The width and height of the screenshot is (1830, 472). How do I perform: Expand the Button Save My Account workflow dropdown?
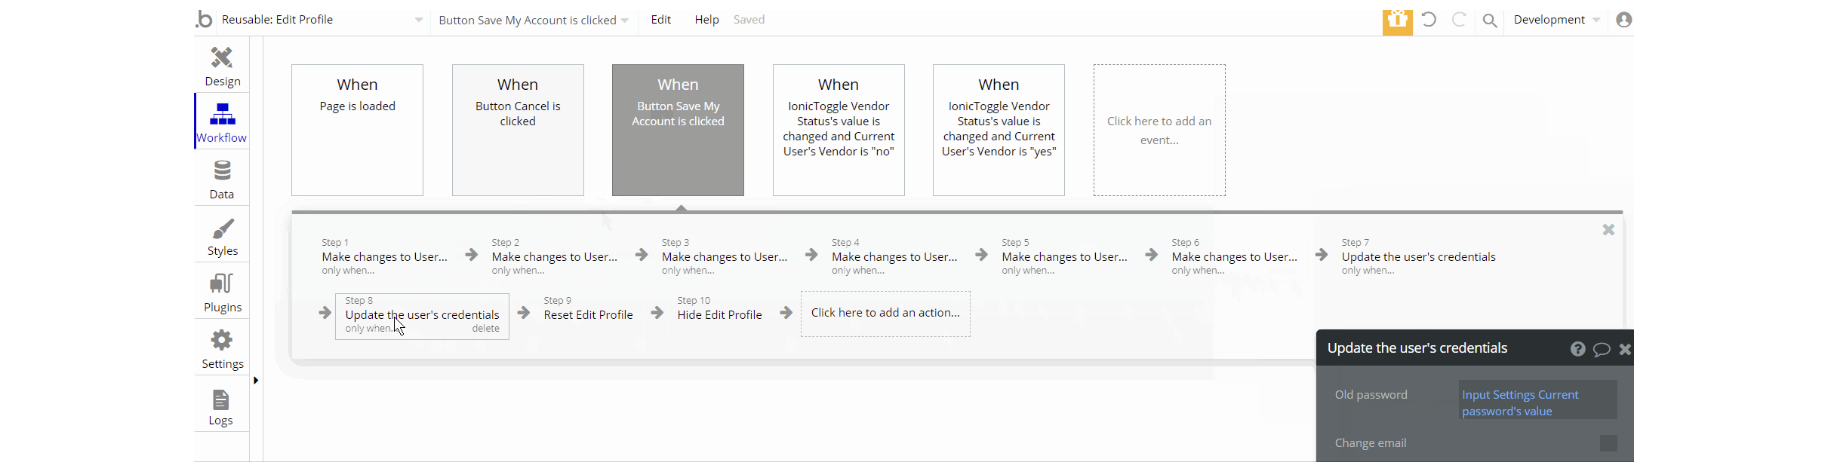(625, 20)
